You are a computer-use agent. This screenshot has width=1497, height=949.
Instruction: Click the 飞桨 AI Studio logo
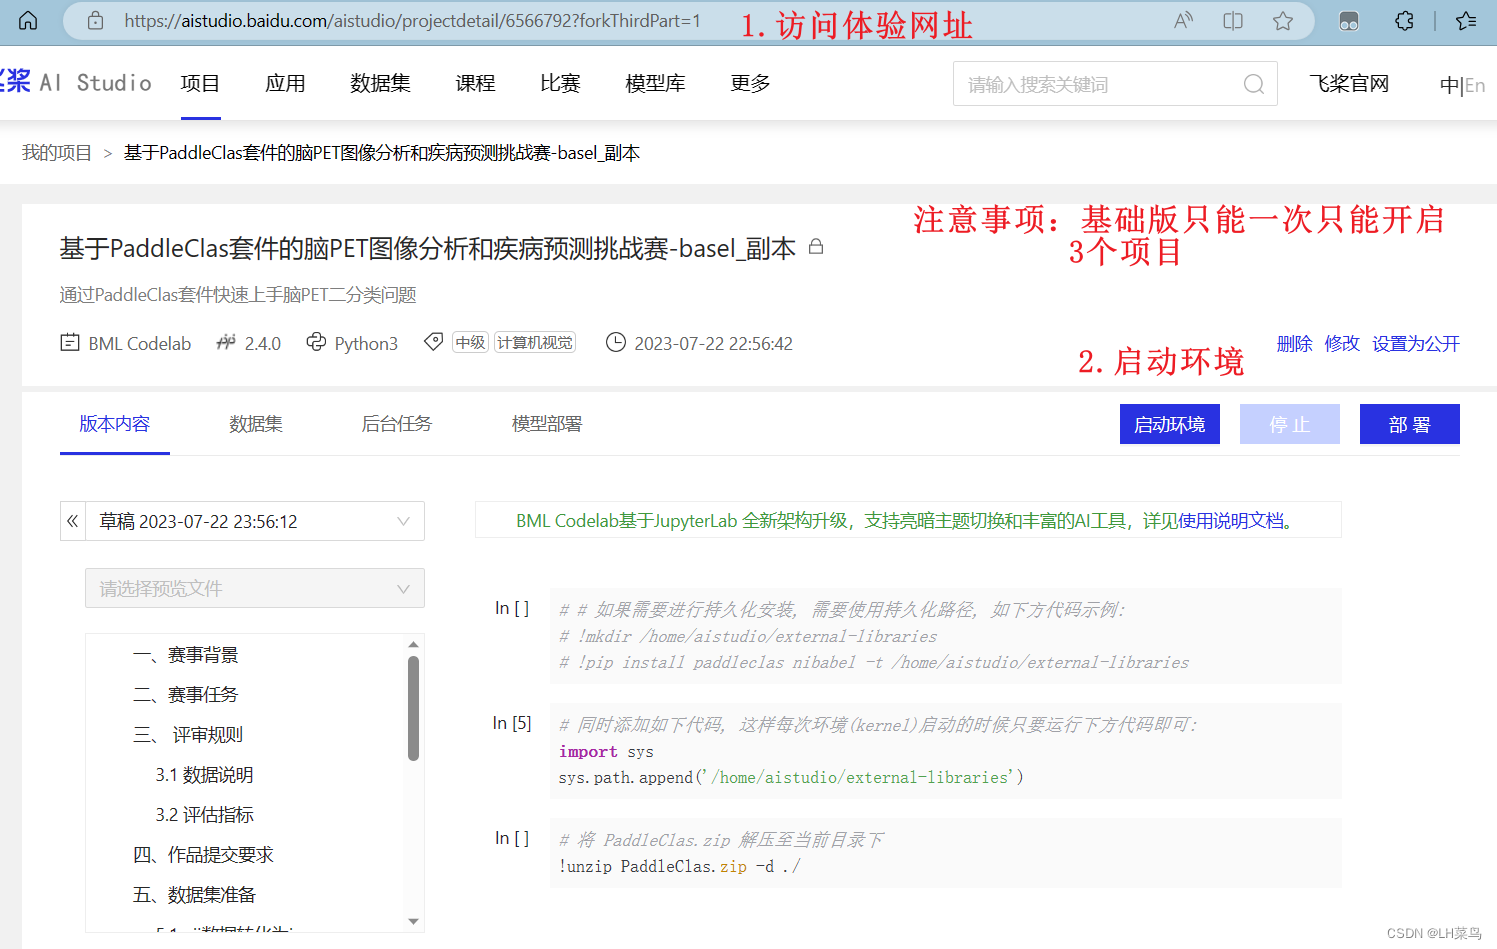(75, 83)
